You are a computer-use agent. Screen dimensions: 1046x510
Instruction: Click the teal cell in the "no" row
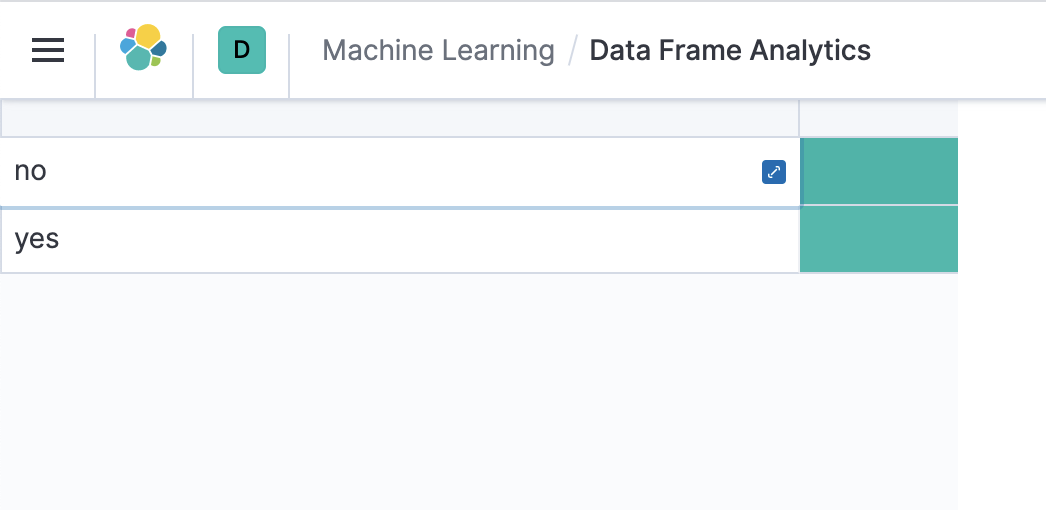coord(879,172)
